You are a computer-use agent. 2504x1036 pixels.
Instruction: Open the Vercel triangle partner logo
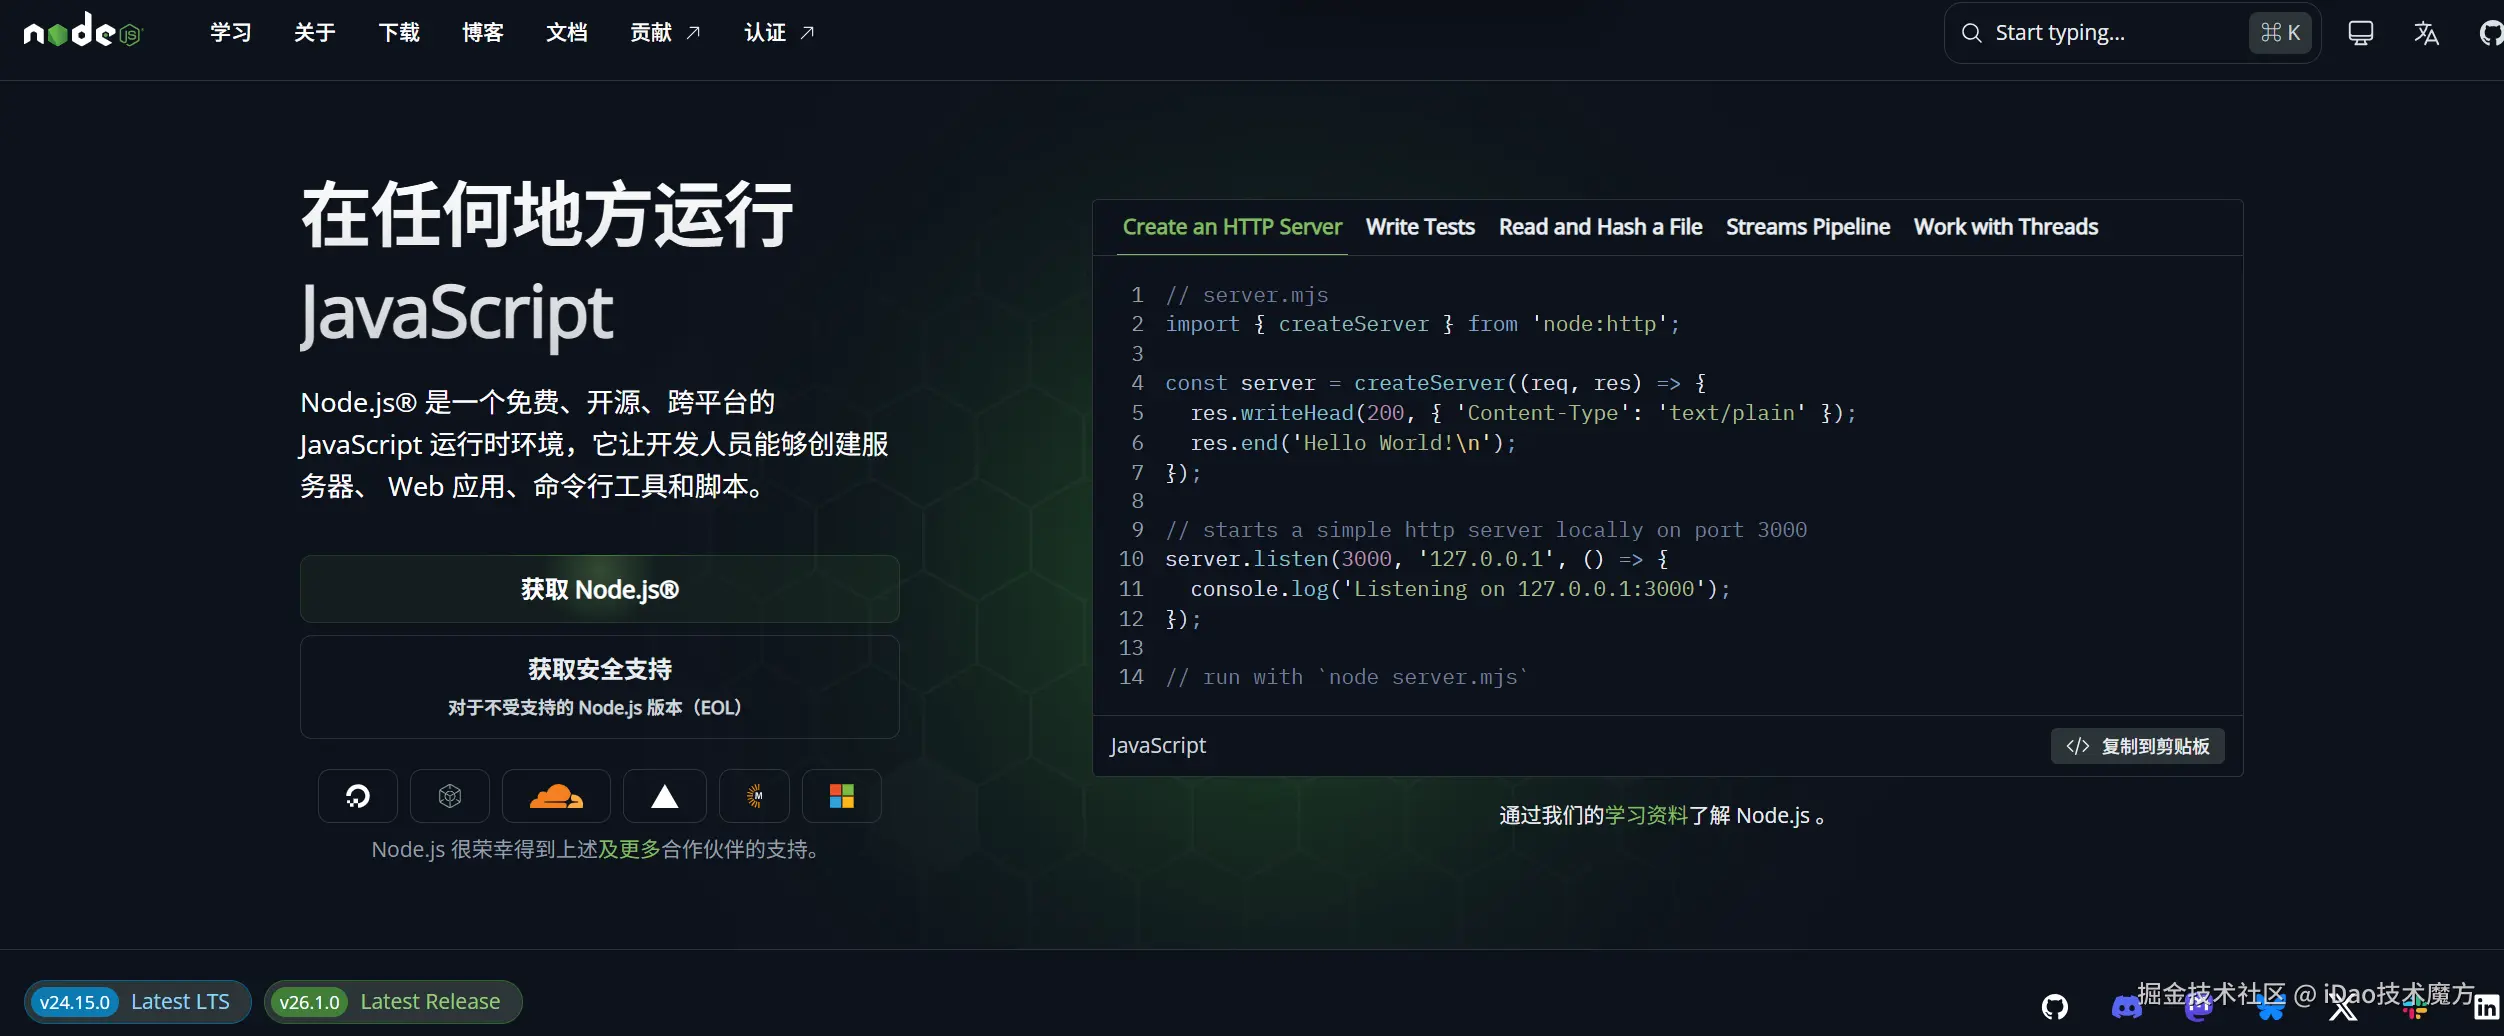click(665, 796)
